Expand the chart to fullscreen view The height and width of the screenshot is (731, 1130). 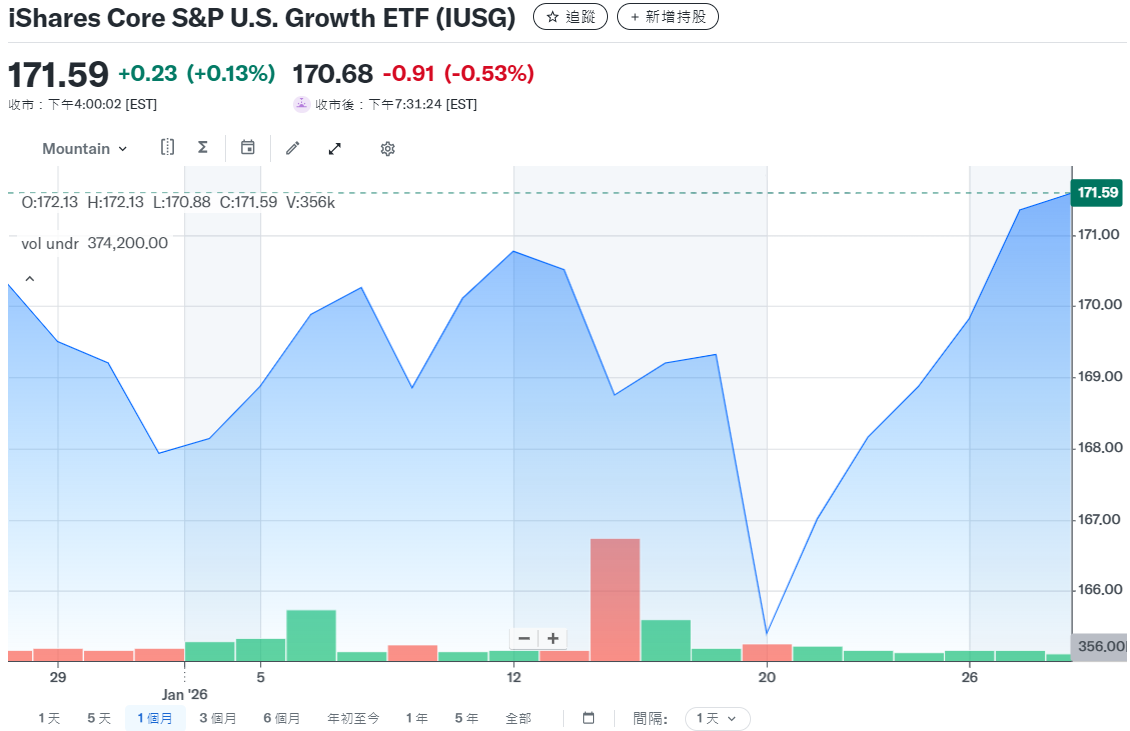pos(334,148)
